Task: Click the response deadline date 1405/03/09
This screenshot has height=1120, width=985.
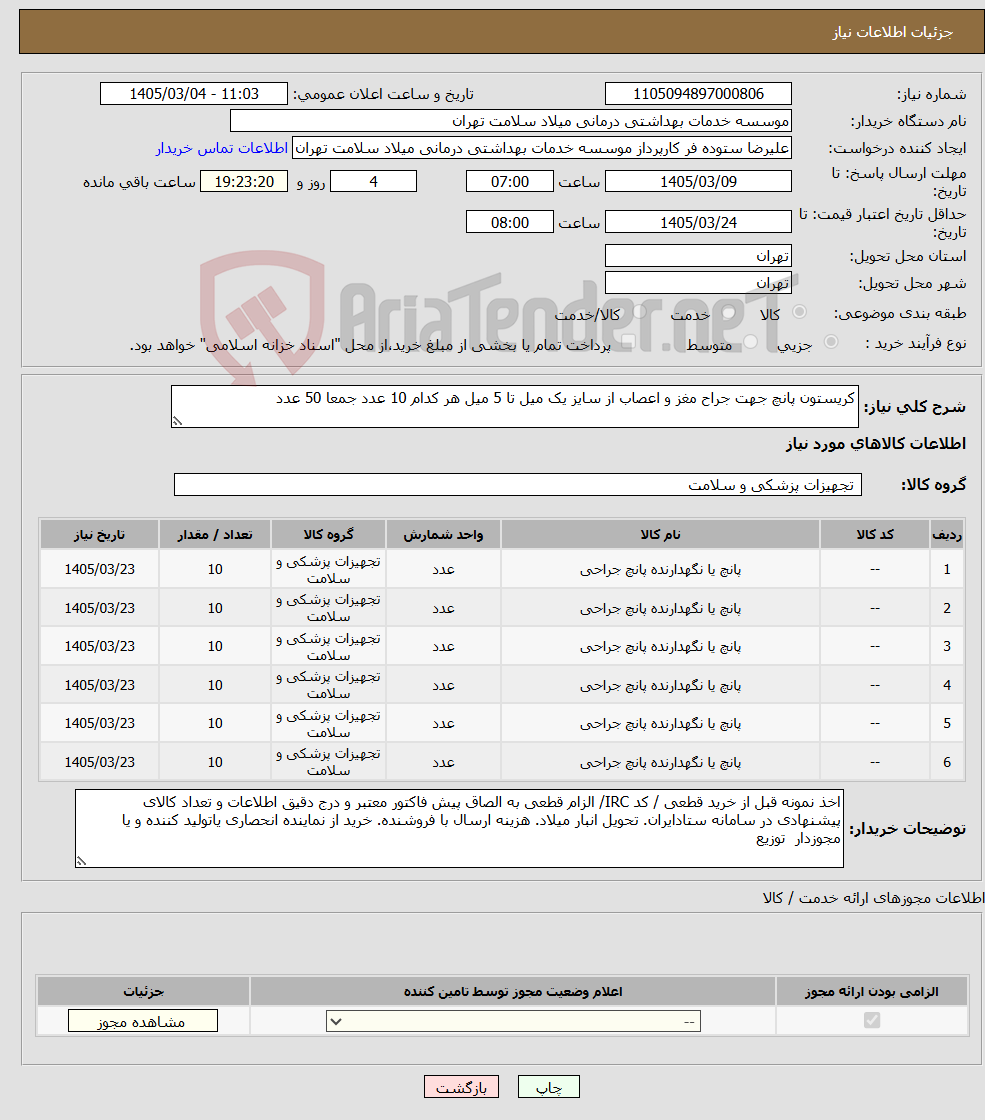Action: point(698,181)
